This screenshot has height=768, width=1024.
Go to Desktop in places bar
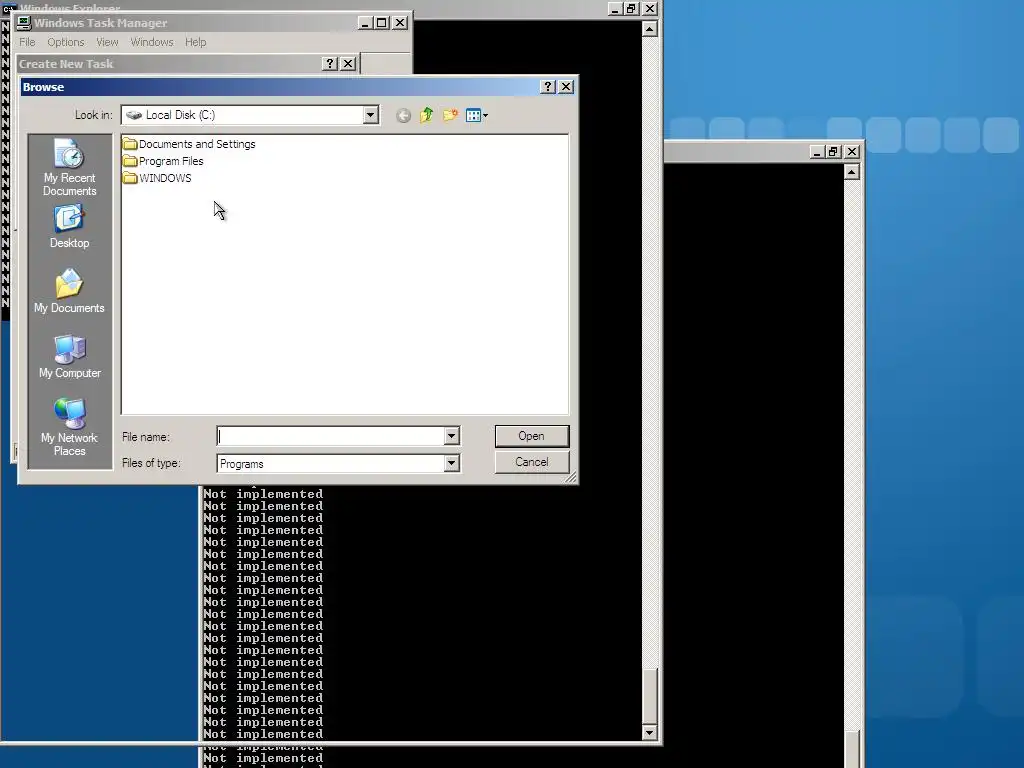pyautogui.click(x=69, y=227)
